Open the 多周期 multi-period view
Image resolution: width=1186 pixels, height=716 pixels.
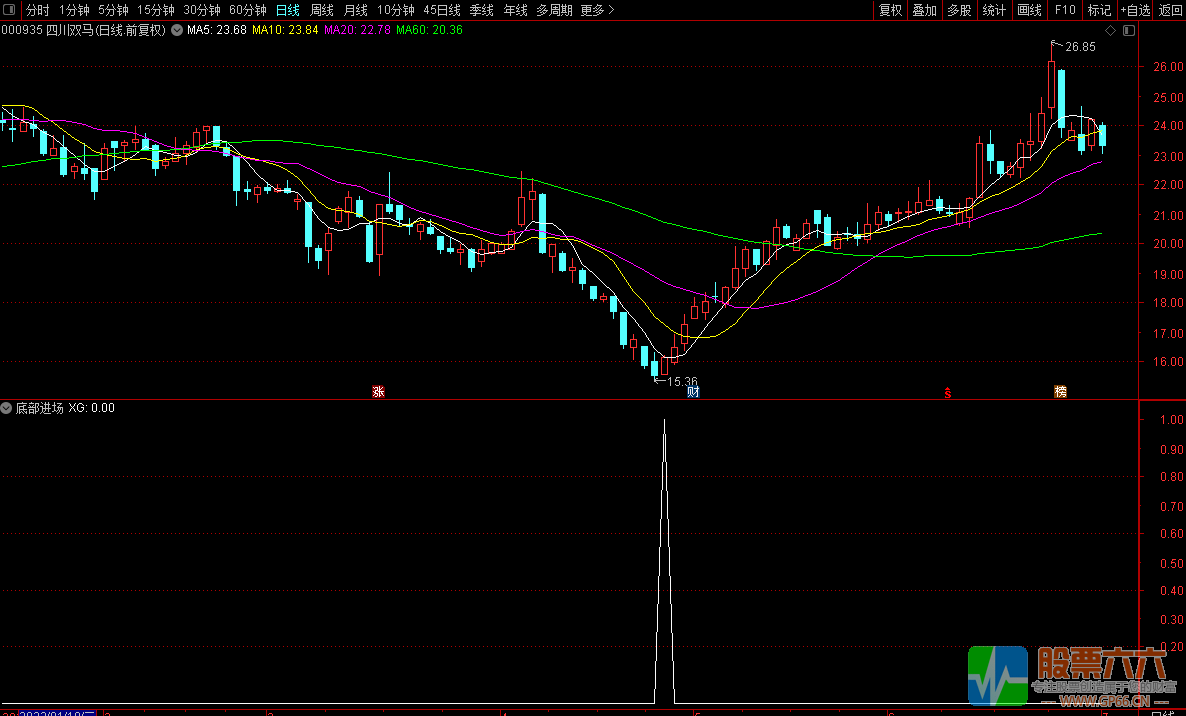point(554,10)
